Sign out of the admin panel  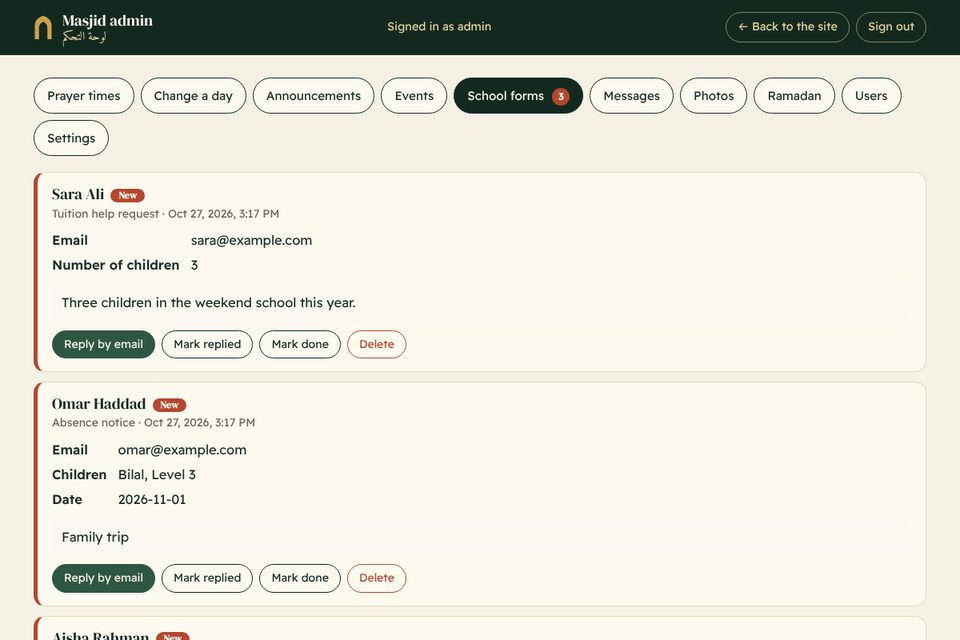pyautogui.click(x=891, y=27)
